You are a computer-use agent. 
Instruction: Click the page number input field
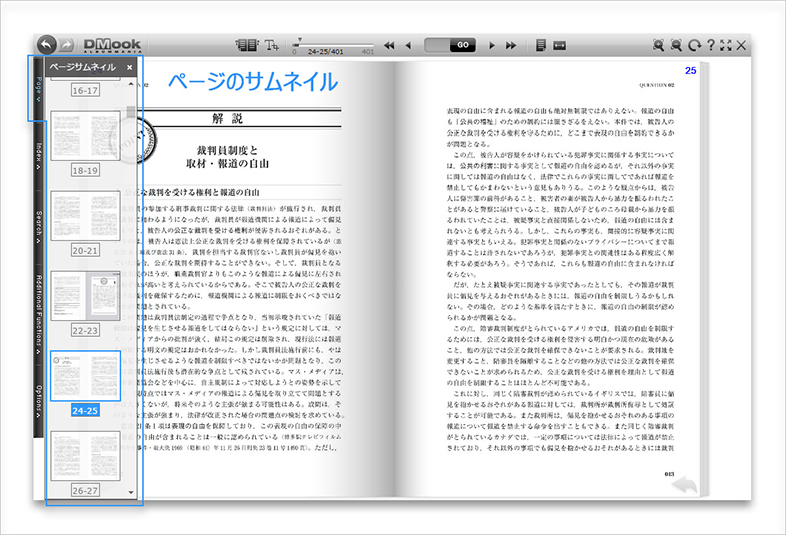437,45
